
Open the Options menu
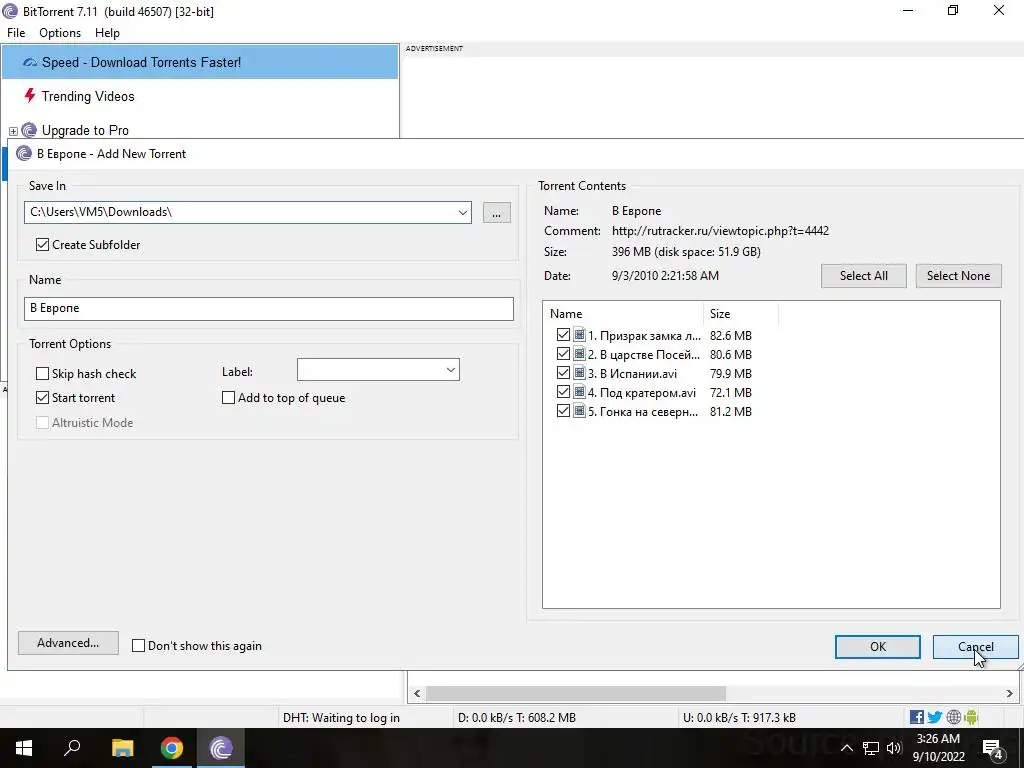[60, 33]
